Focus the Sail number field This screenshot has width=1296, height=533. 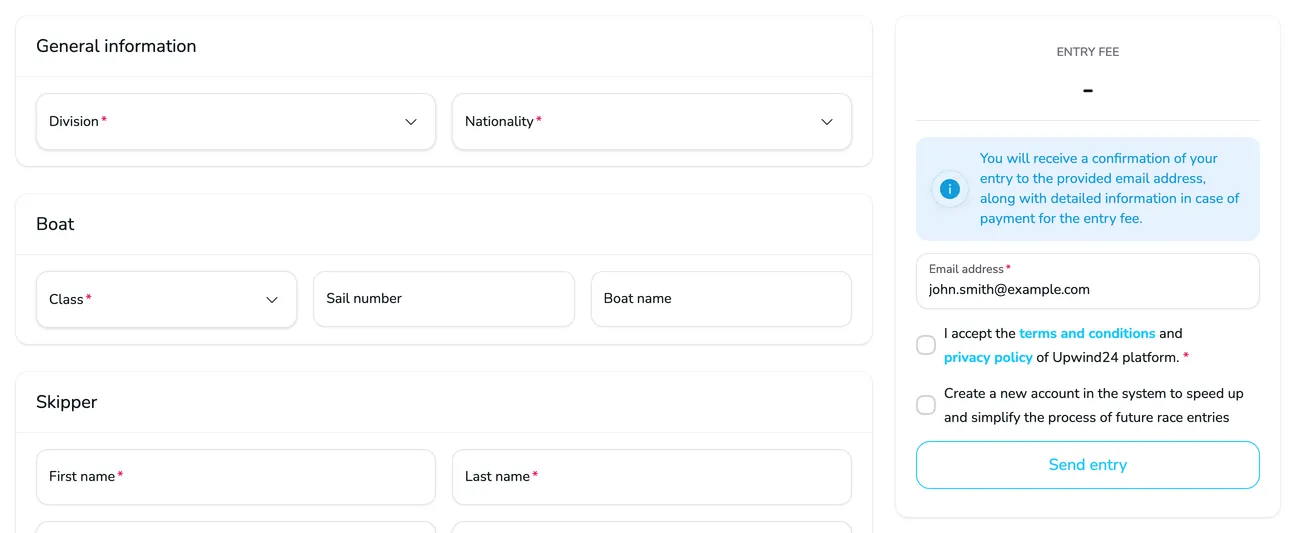click(444, 299)
